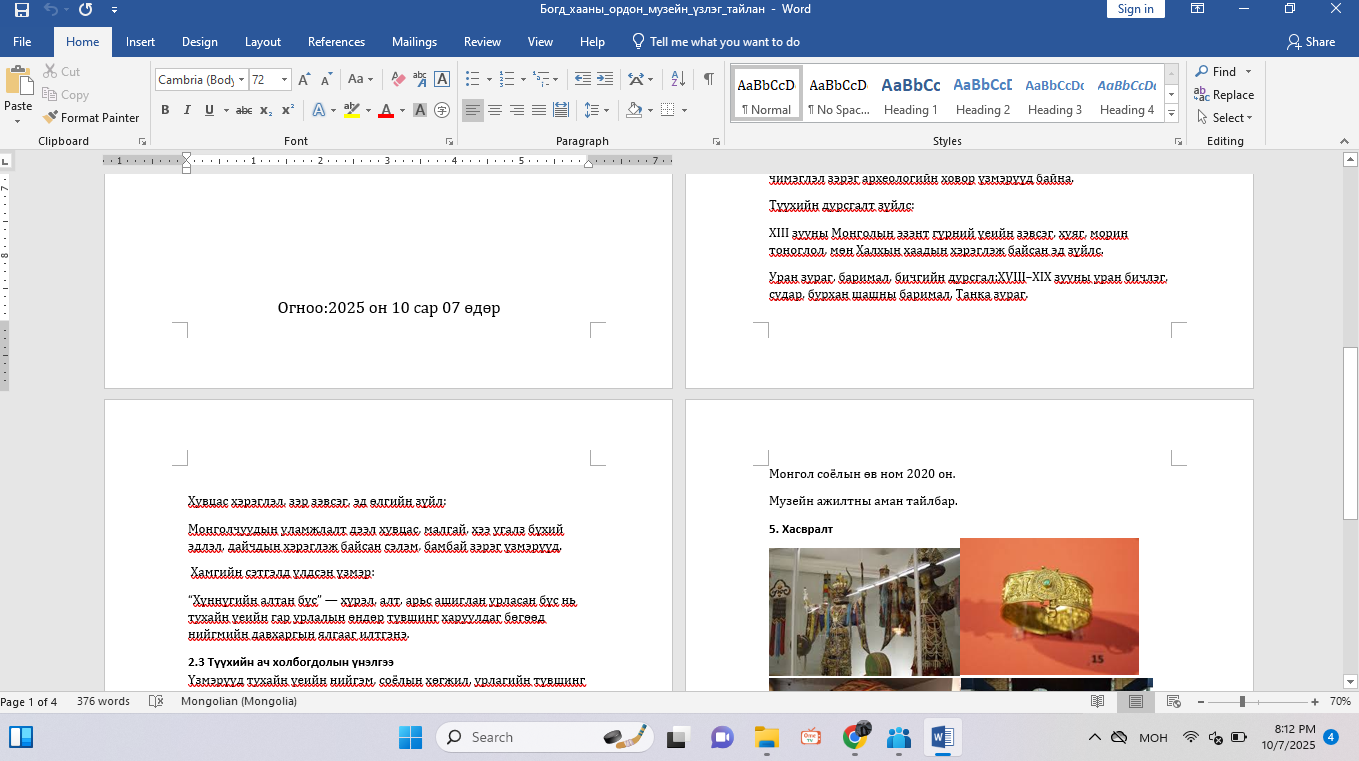
Task: Click the Save icon in the title bar
Action: tap(21, 10)
